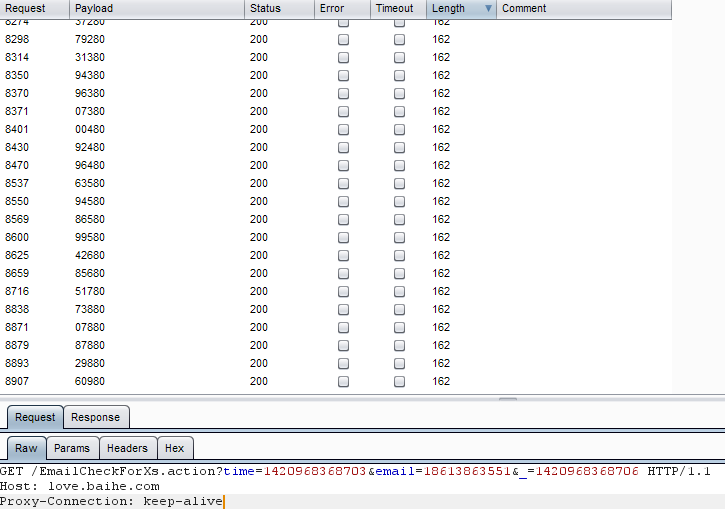
Task: Toggle Timeout checkbox for request 8350
Action: [399, 76]
